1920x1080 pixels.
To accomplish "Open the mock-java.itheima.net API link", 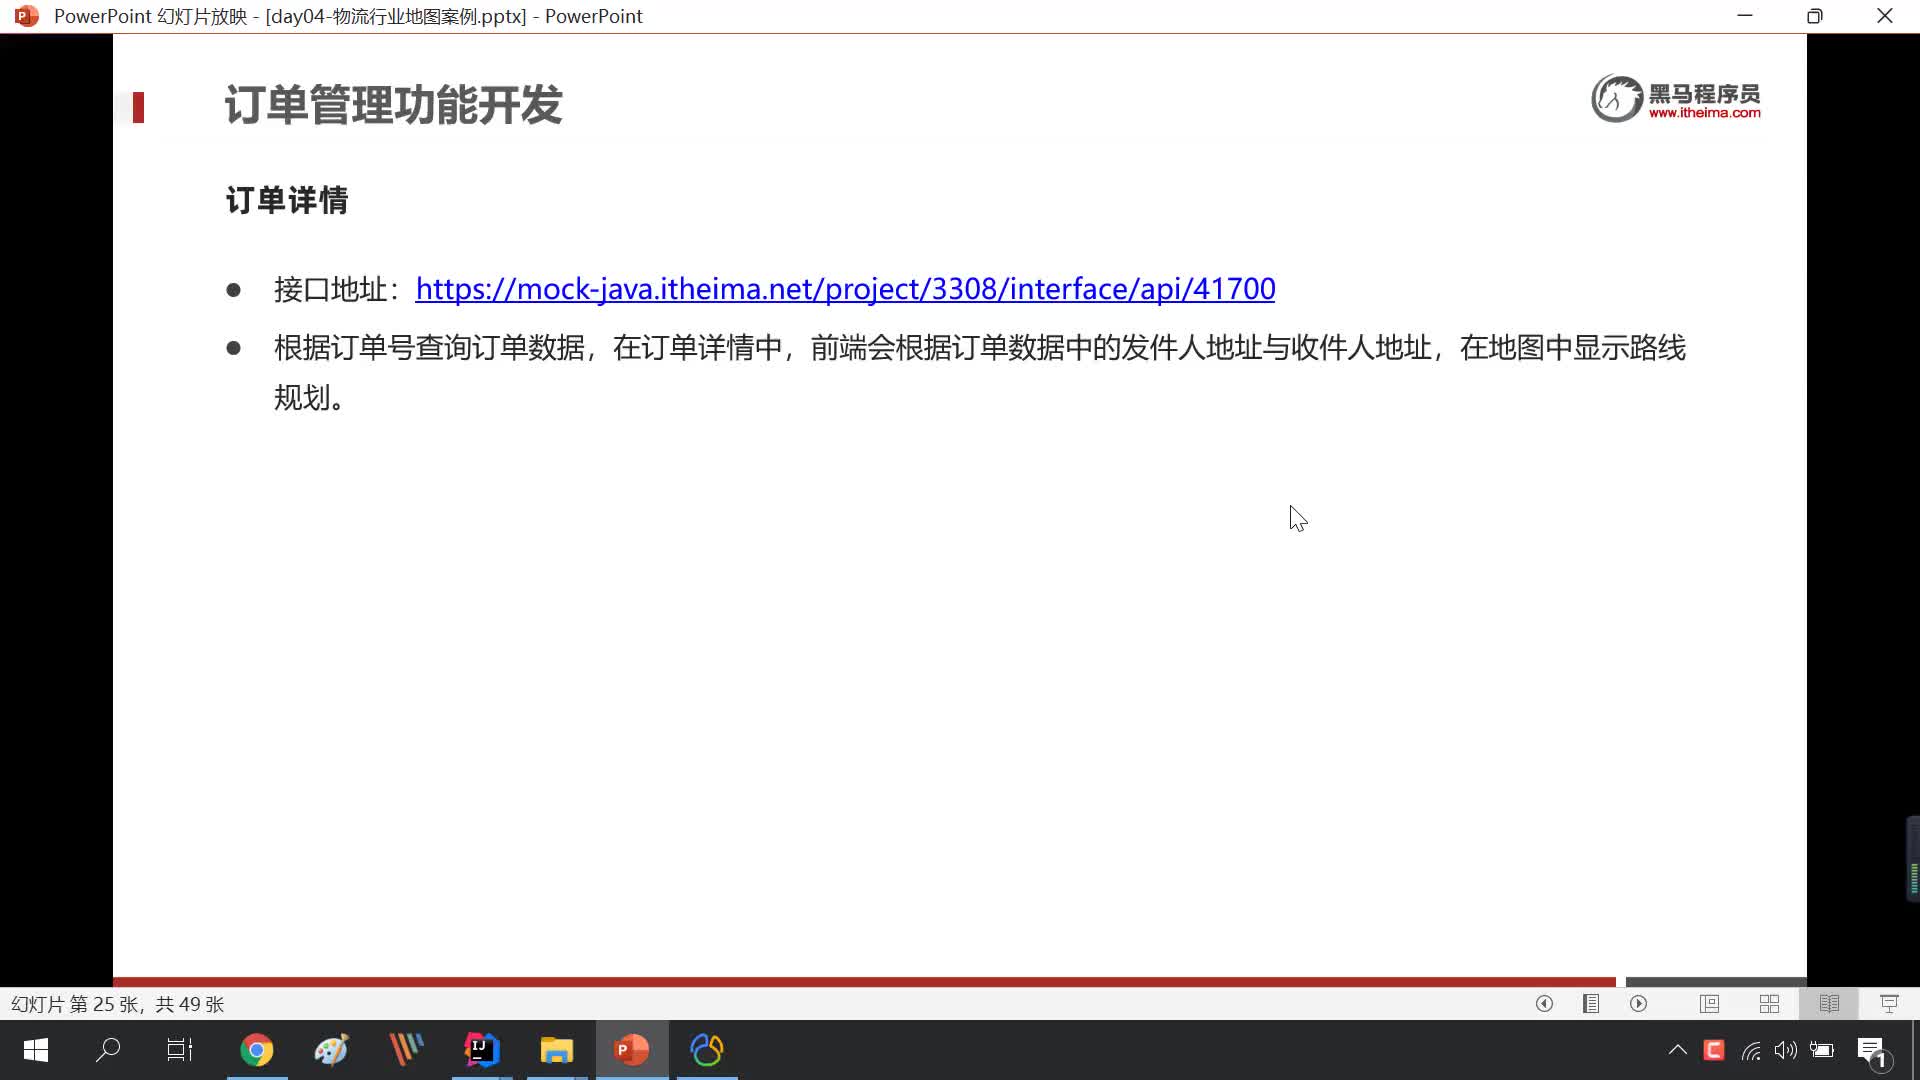I will pyautogui.click(x=845, y=289).
